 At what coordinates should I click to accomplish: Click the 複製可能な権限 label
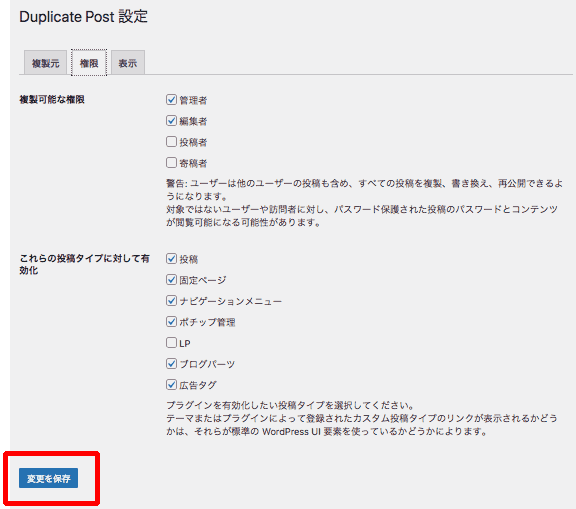52,100
